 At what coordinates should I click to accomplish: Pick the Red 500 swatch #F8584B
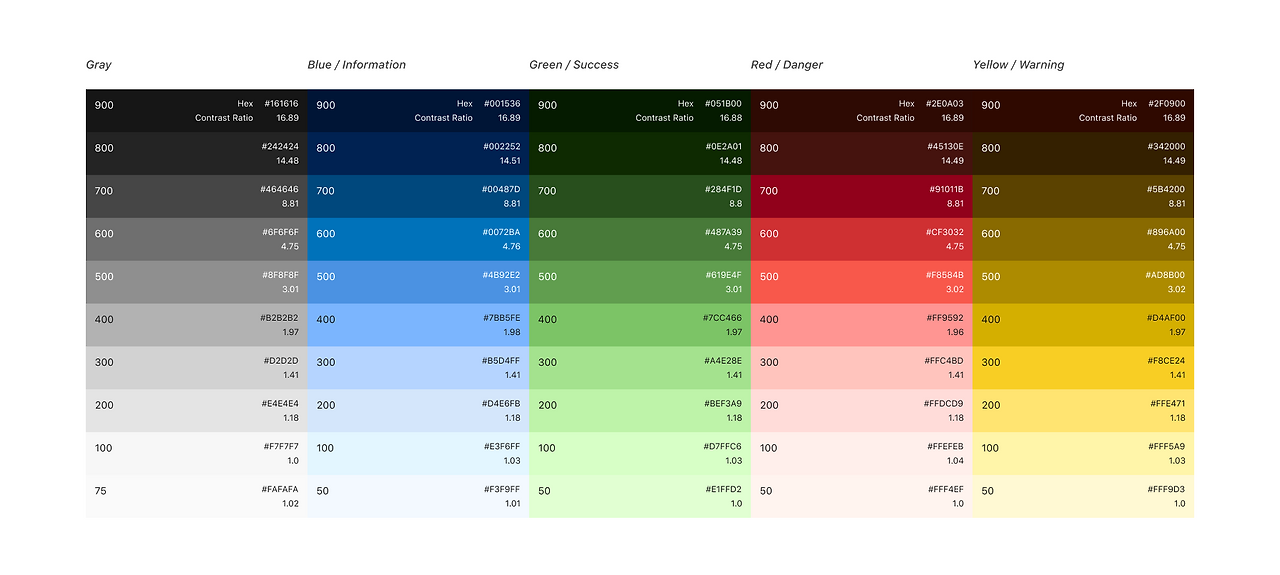point(862,283)
